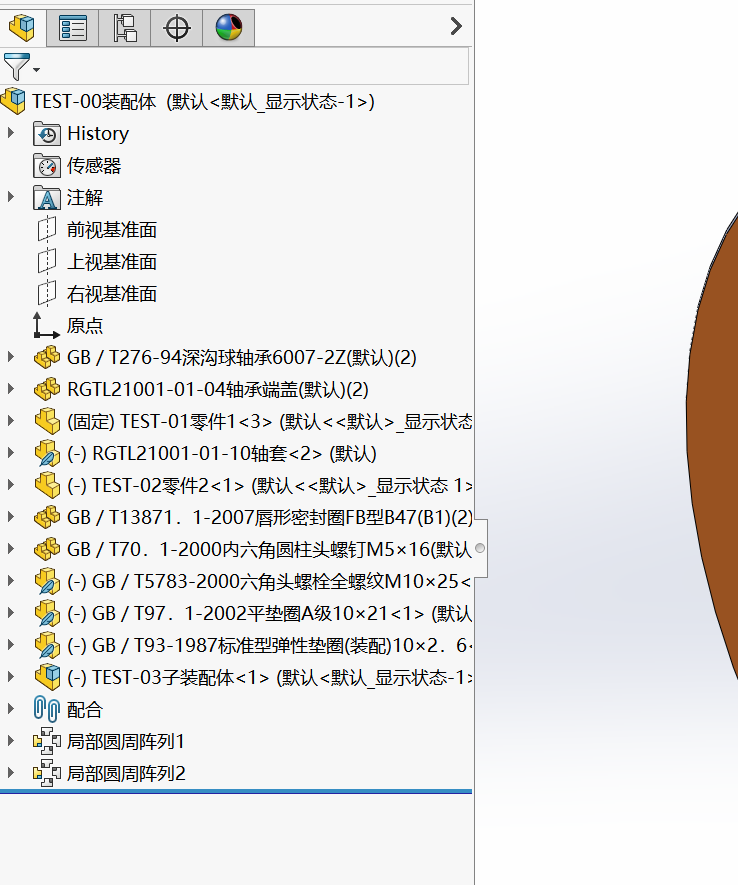The width and height of the screenshot is (738, 885).
Task: Switch to the ConfigurationManager tab
Action: click(125, 28)
